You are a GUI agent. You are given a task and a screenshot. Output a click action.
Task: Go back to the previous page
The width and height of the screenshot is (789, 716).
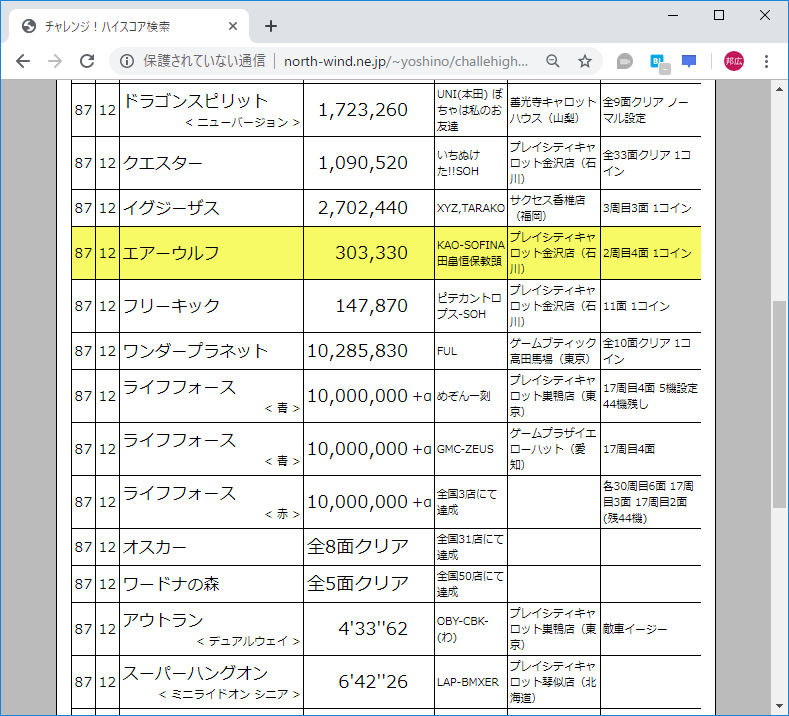[23, 61]
